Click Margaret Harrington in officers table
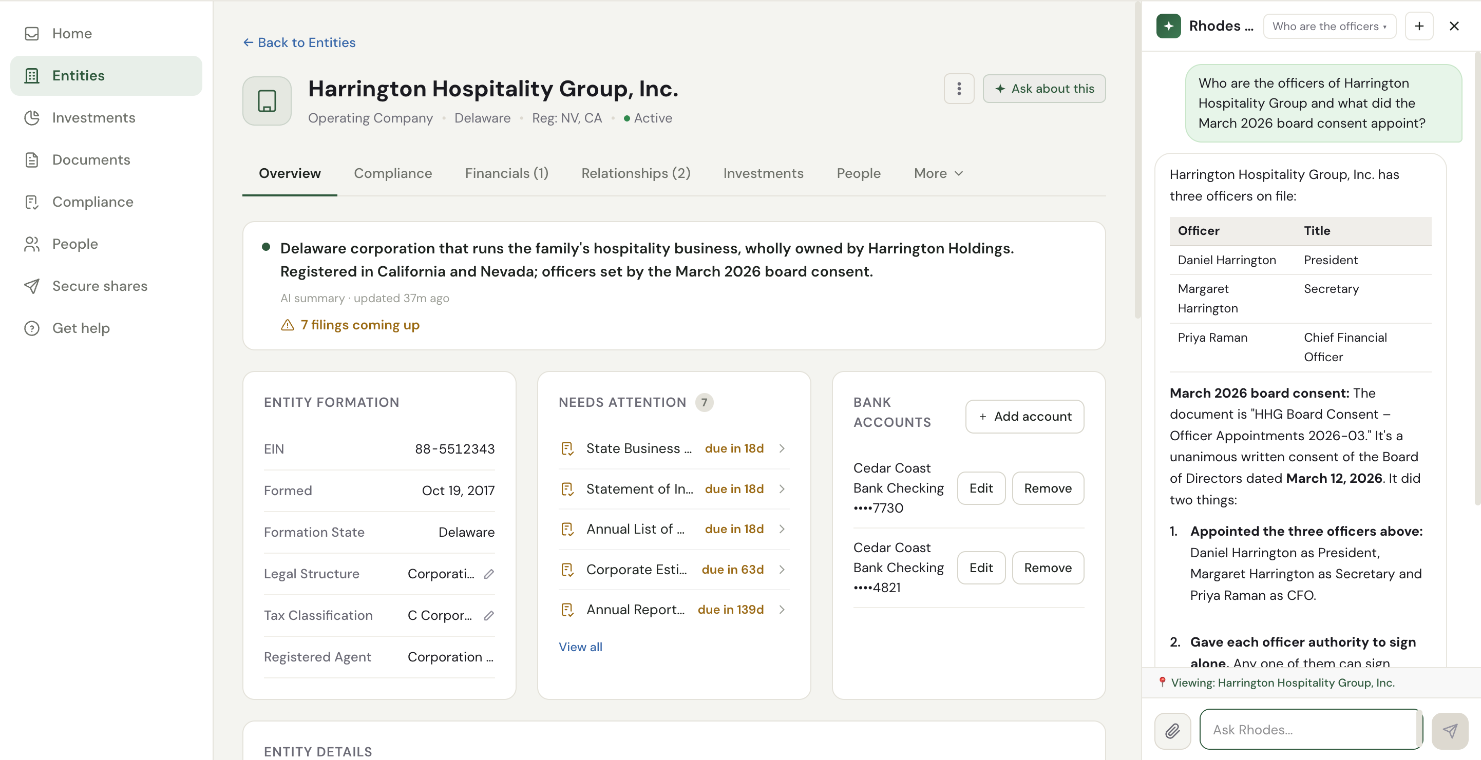Image resolution: width=1481 pixels, height=760 pixels. [1208, 299]
